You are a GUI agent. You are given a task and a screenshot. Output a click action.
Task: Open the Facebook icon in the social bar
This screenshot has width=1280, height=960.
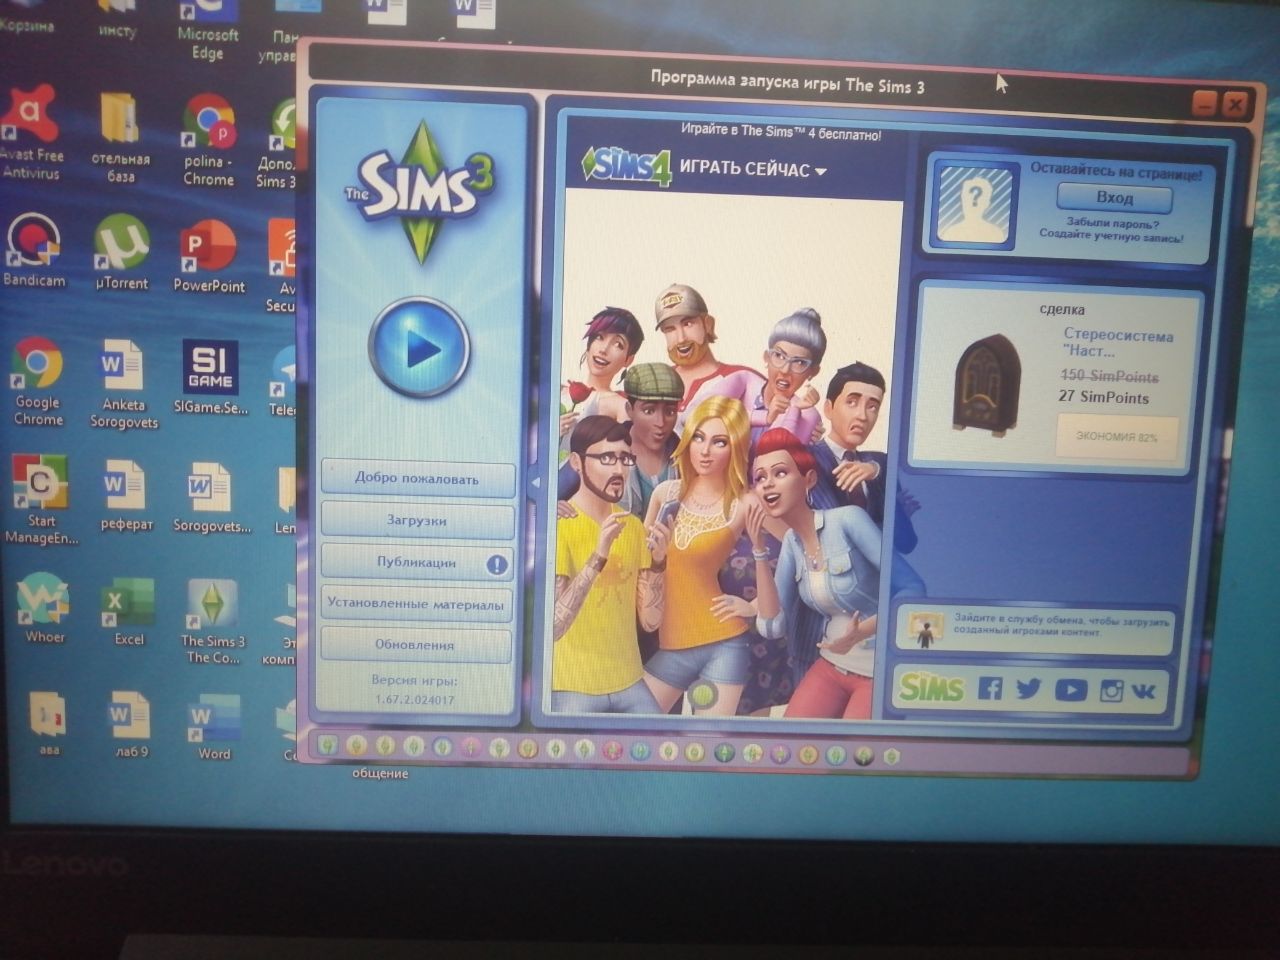pos(990,688)
